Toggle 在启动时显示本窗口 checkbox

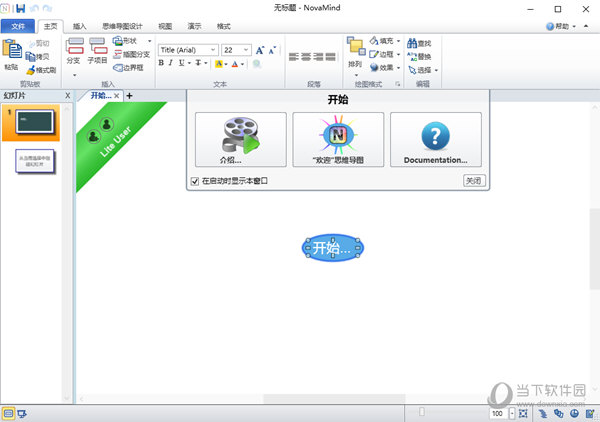(195, 181)
